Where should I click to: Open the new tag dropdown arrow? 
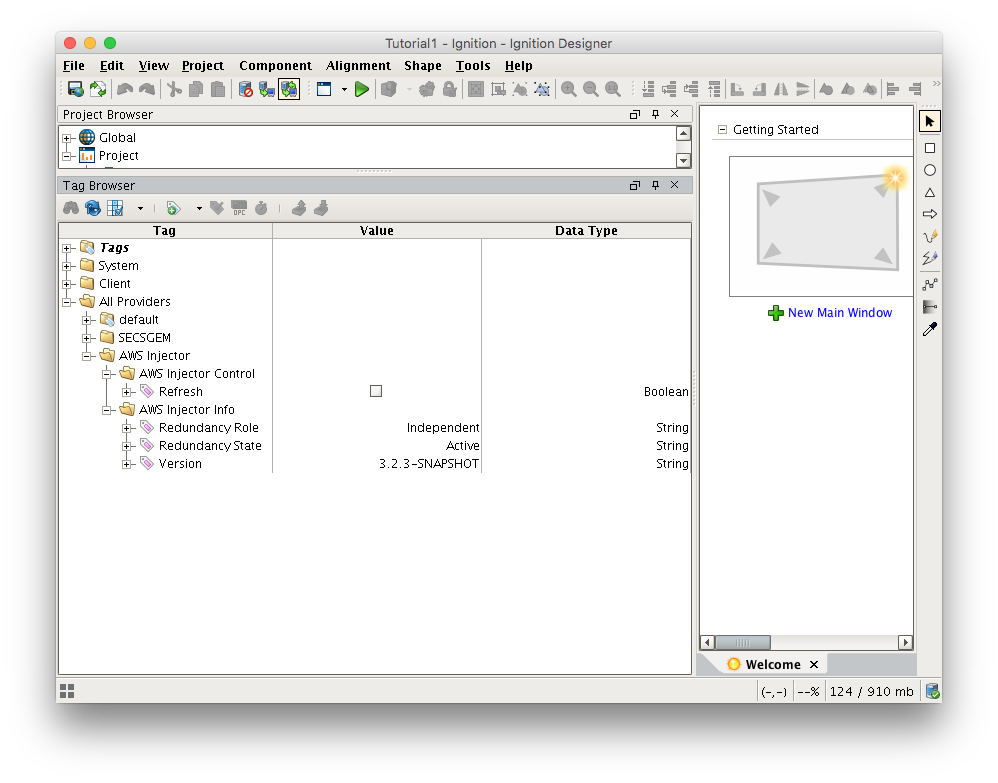pos(198,208)
